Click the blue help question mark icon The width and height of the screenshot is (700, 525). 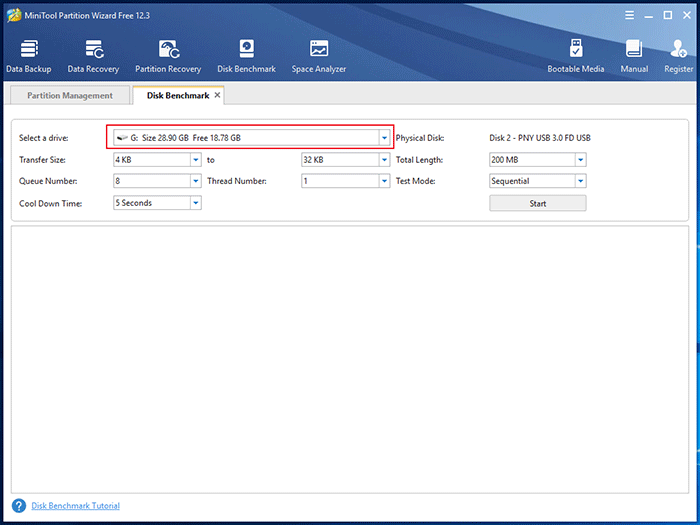click(19, 506)
